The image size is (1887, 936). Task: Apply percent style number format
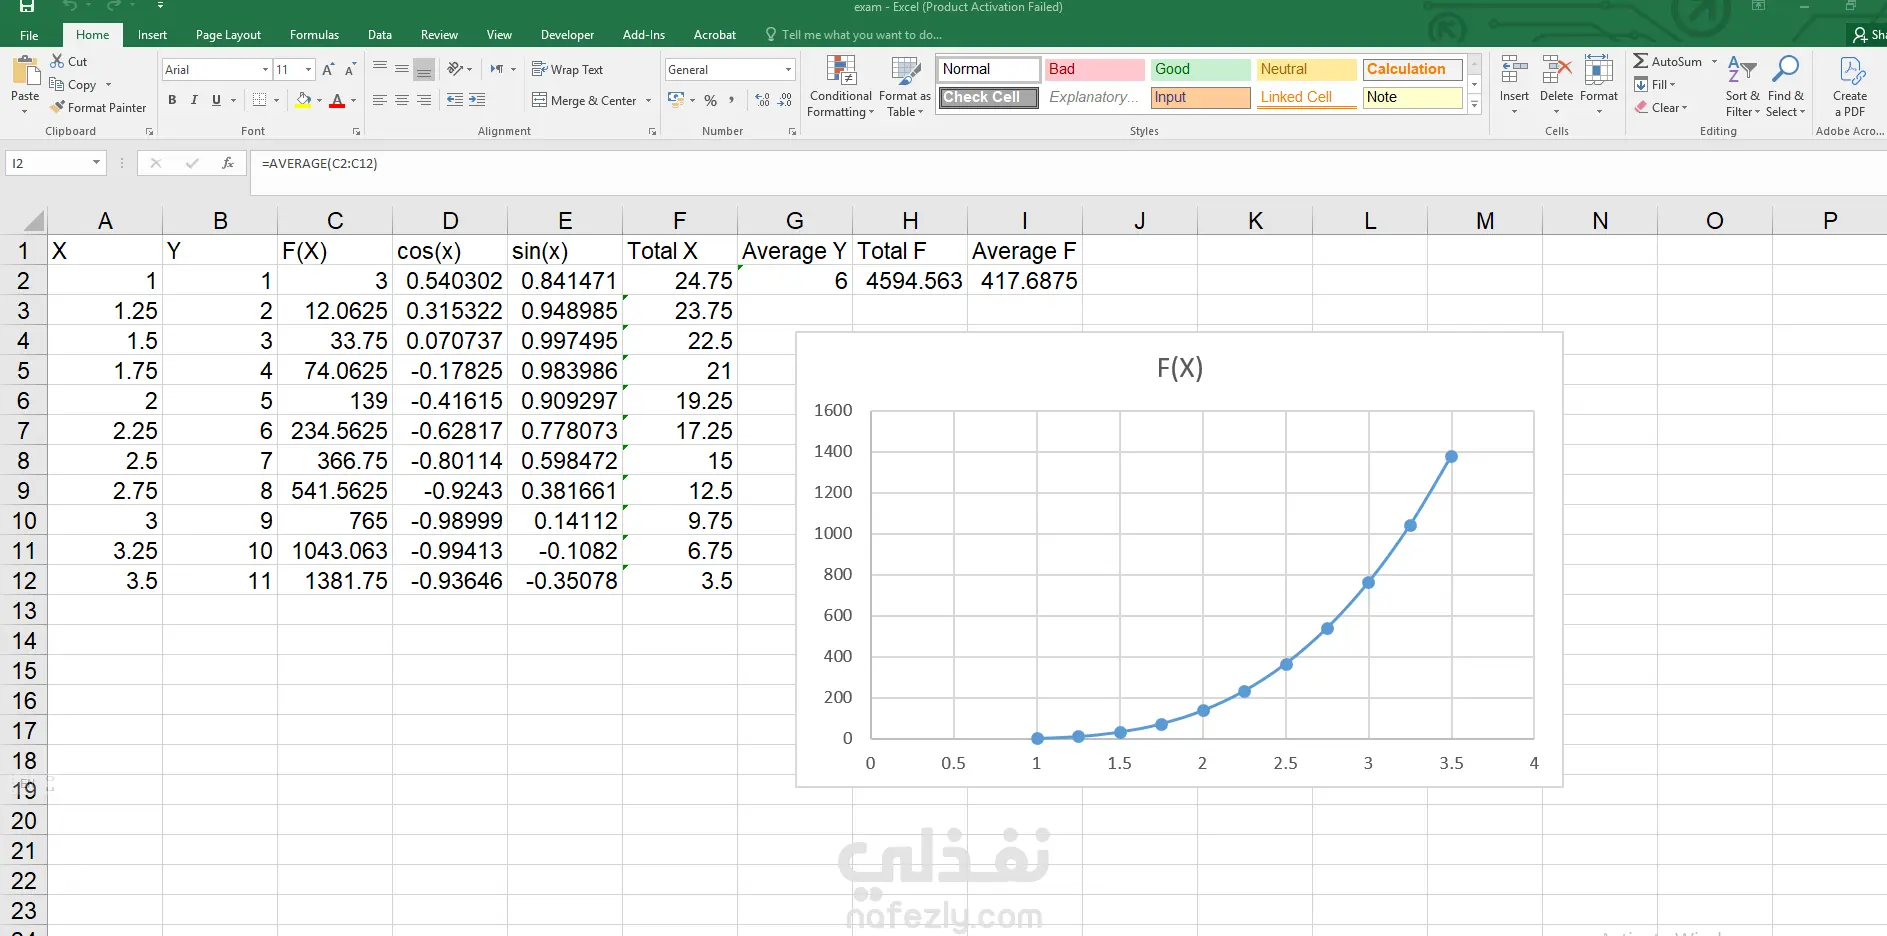click(x=710, y=100)
